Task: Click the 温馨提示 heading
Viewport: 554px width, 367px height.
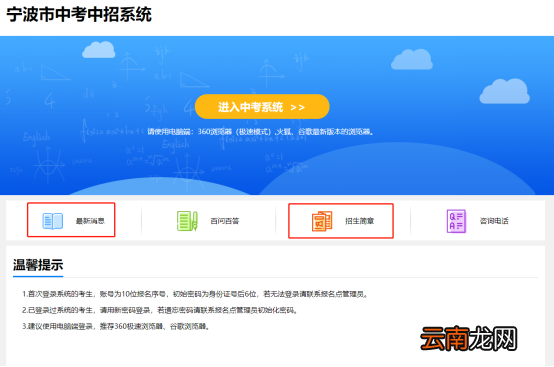Action: (x=38, y=265)
